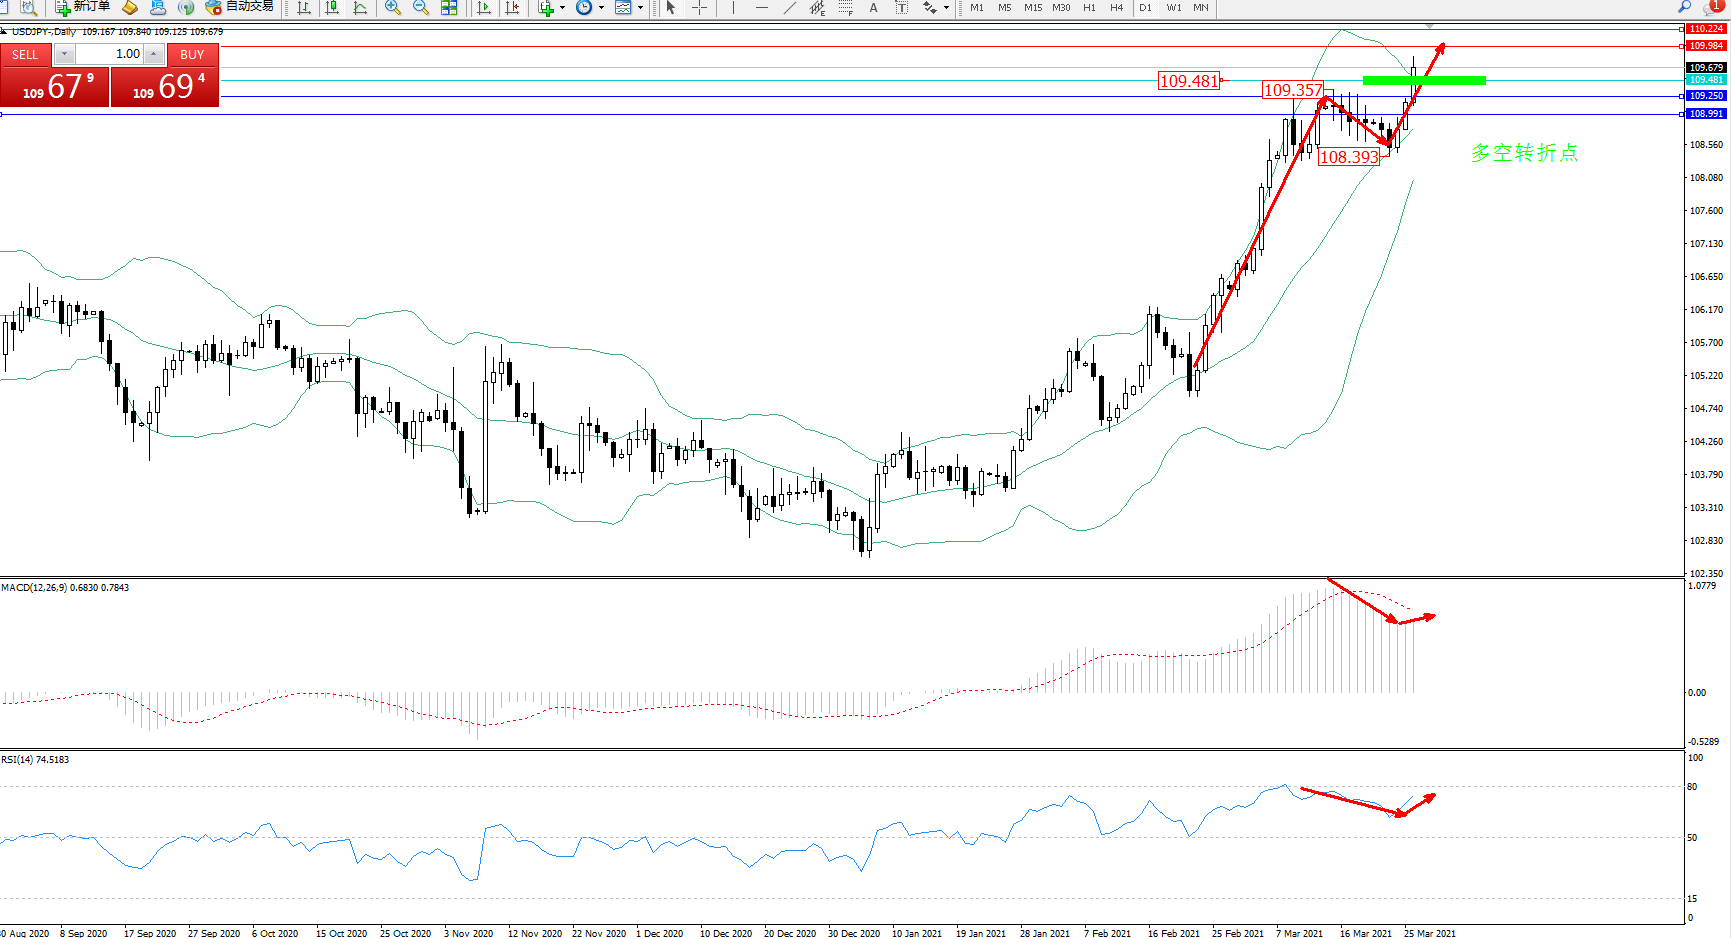Select the Fibonacci retracement tool
Image resolution: width=1731 pixels, height=938 pixels.
coord(846,8)
